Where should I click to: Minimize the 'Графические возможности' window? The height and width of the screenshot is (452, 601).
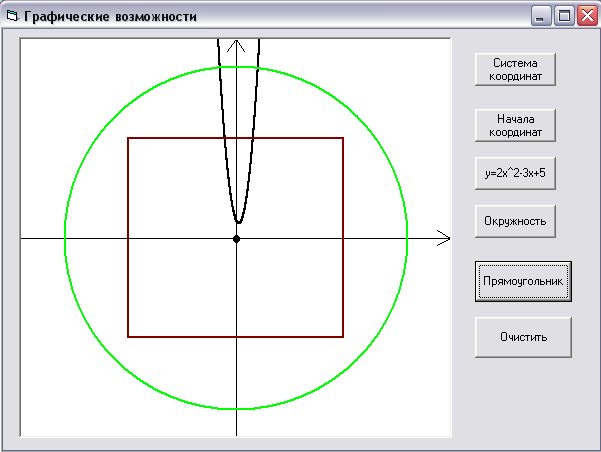pyautogui.click(x=541, y=16)
